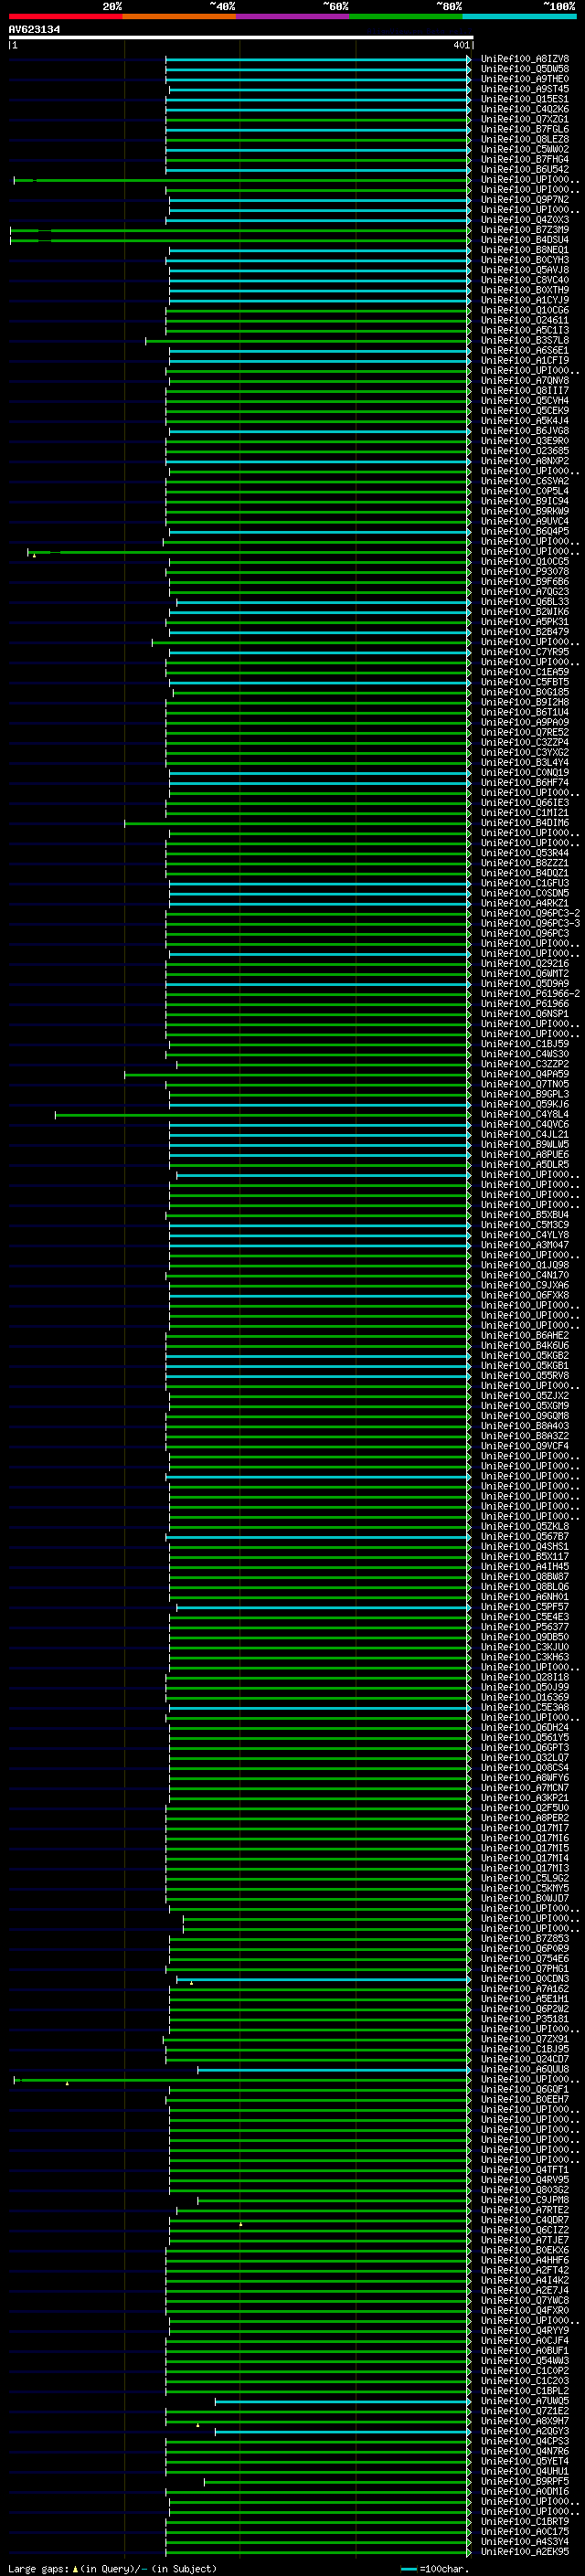
Task: Select hit UniRef100_A9ST45
Action: pyautogui.click(x=525, y=89)
